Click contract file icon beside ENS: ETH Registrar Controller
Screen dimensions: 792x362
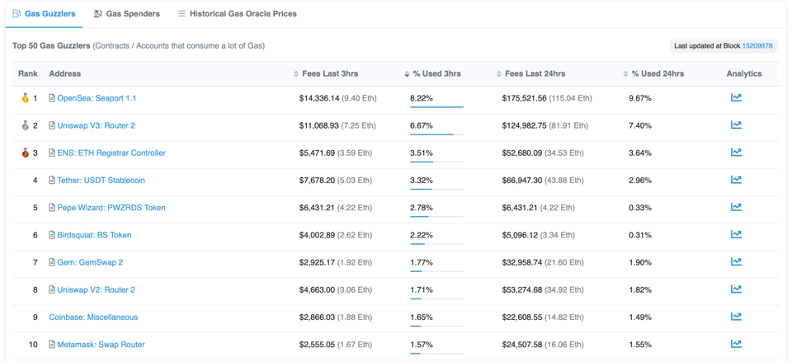pos(52,152)
